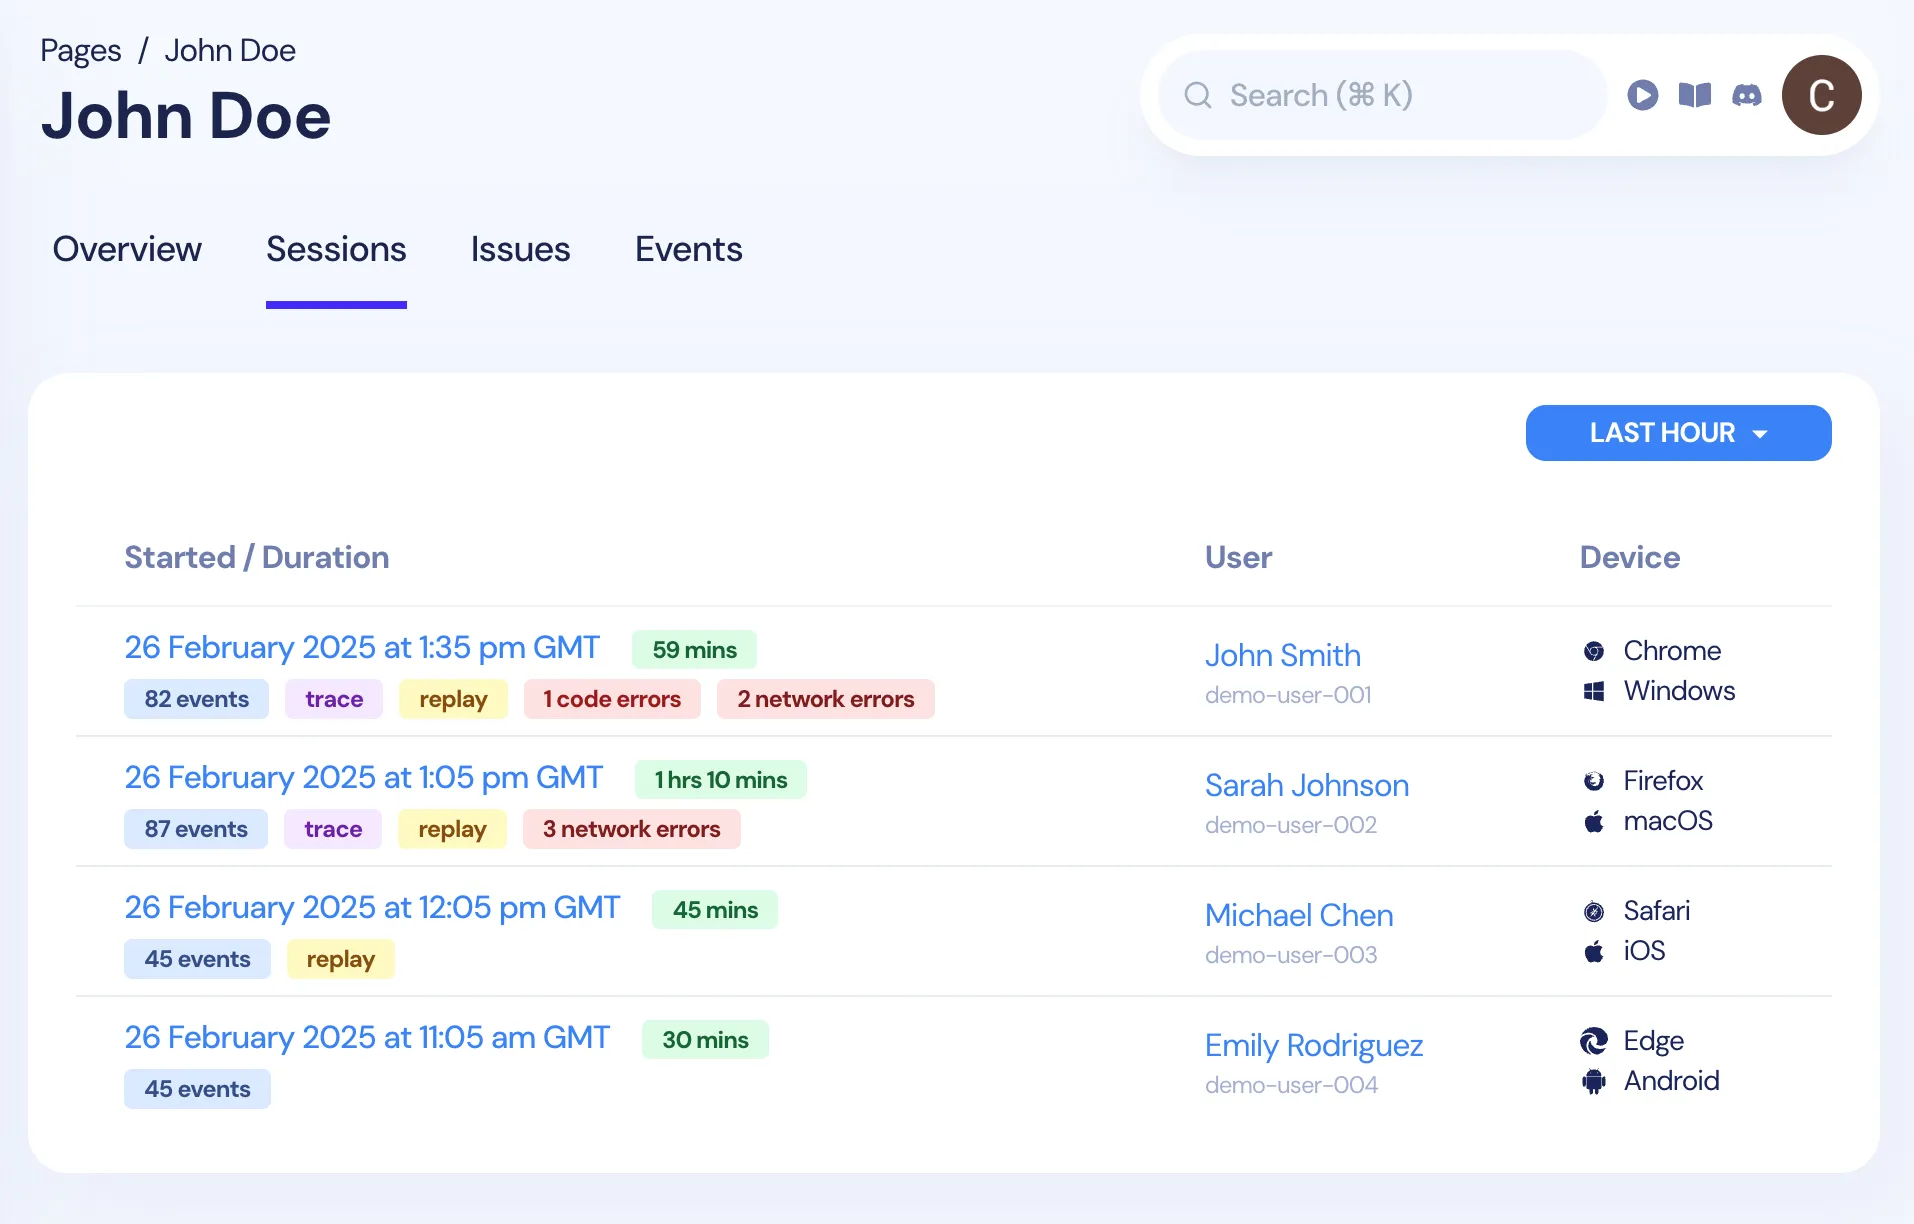This screenshot has height=1224, width=1914.
Task: Open the session from 26 February at 1:35 pm
Action: tap(362, 647)
